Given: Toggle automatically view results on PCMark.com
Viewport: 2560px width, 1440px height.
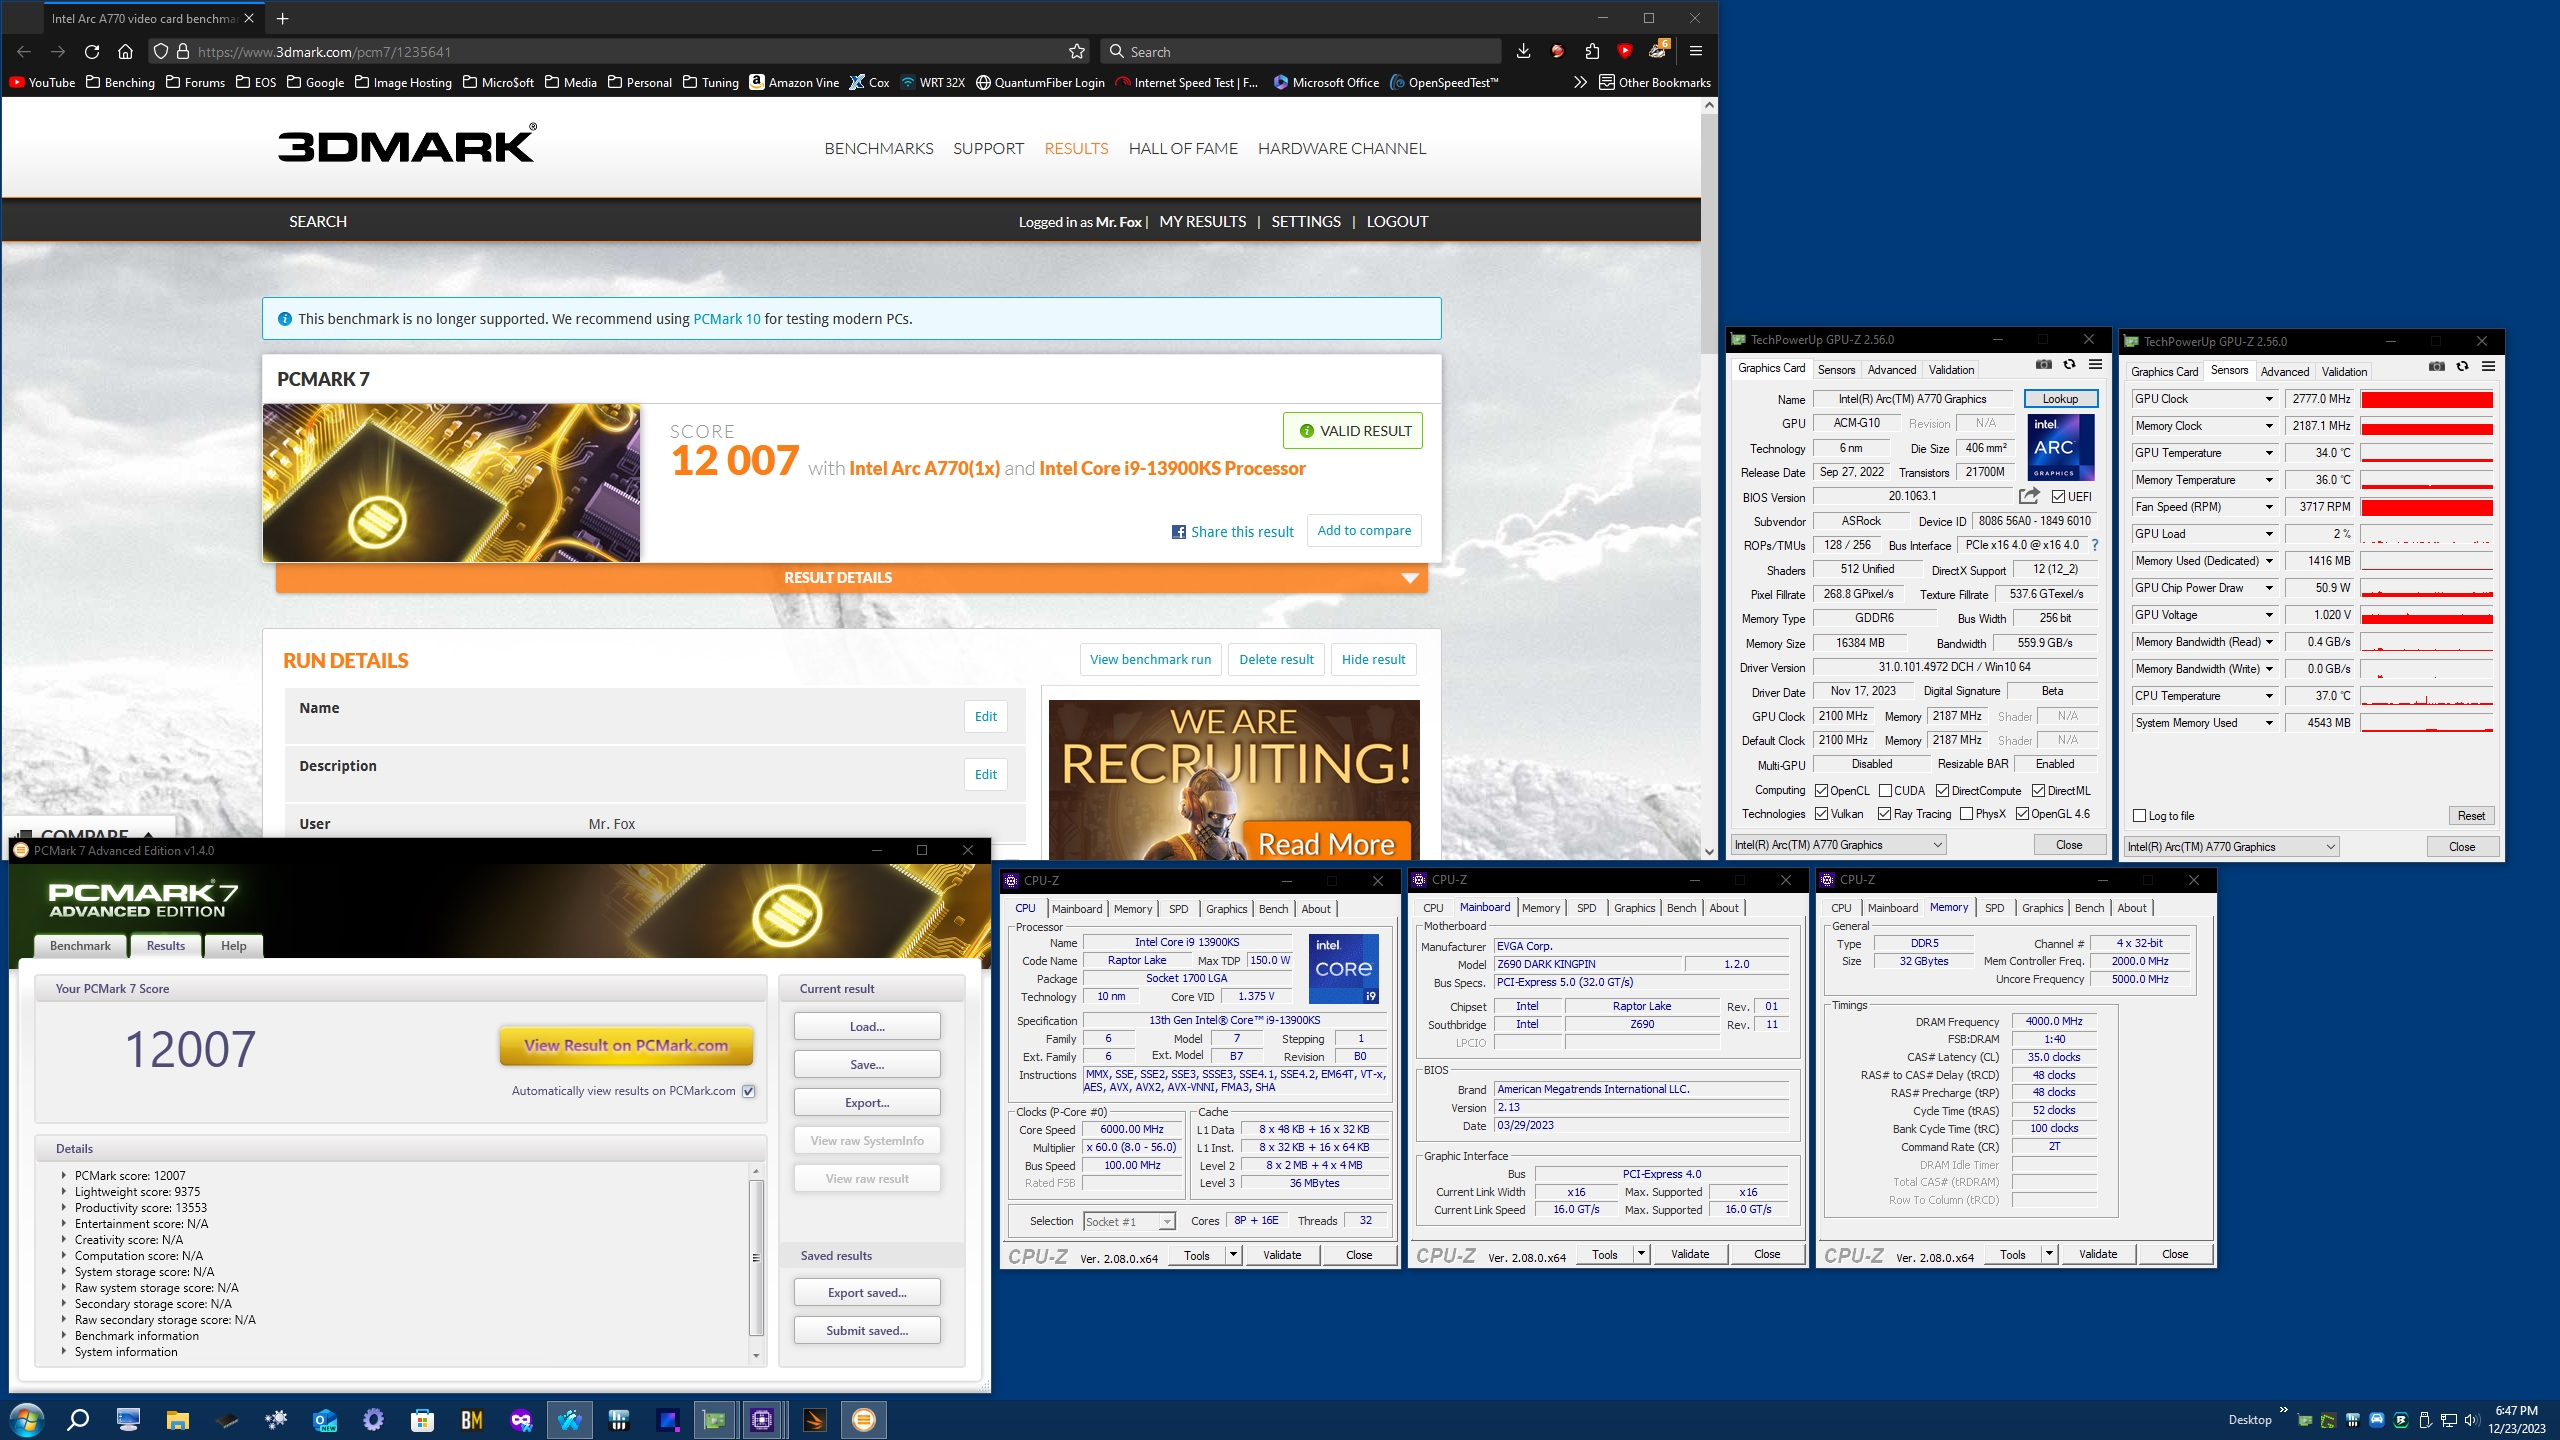Looking at the screenshot, I should [749, 1091].
